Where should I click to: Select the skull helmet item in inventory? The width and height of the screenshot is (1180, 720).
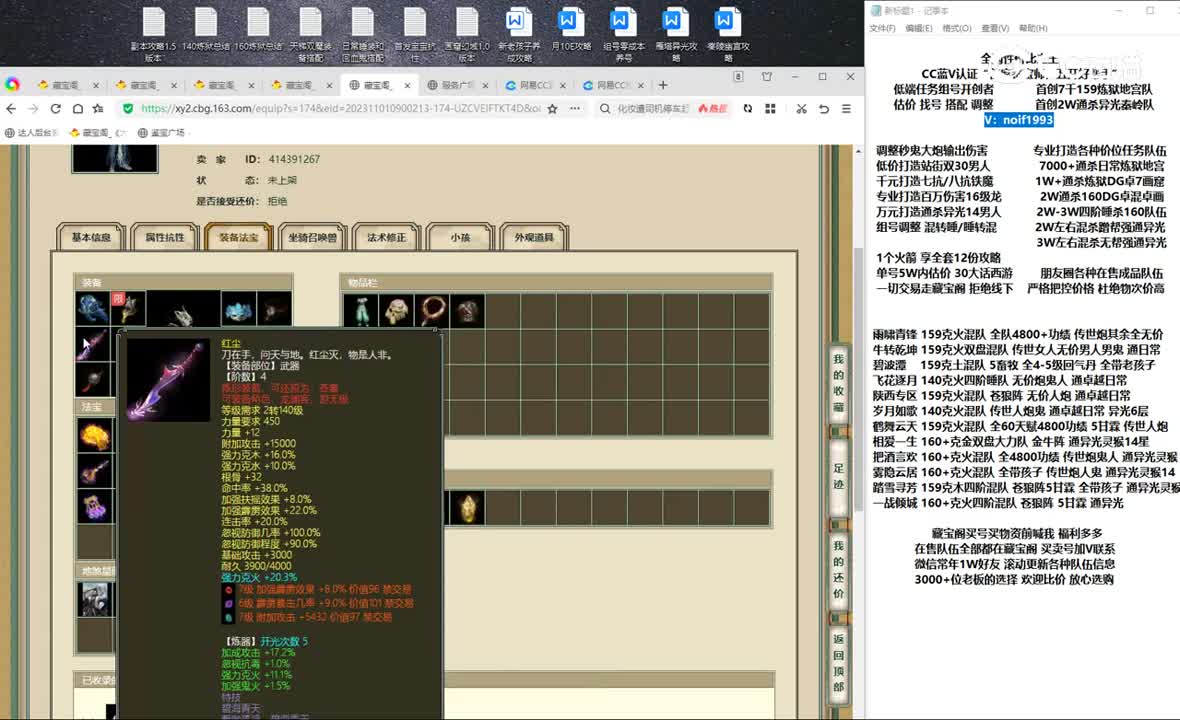coord(397,310)
